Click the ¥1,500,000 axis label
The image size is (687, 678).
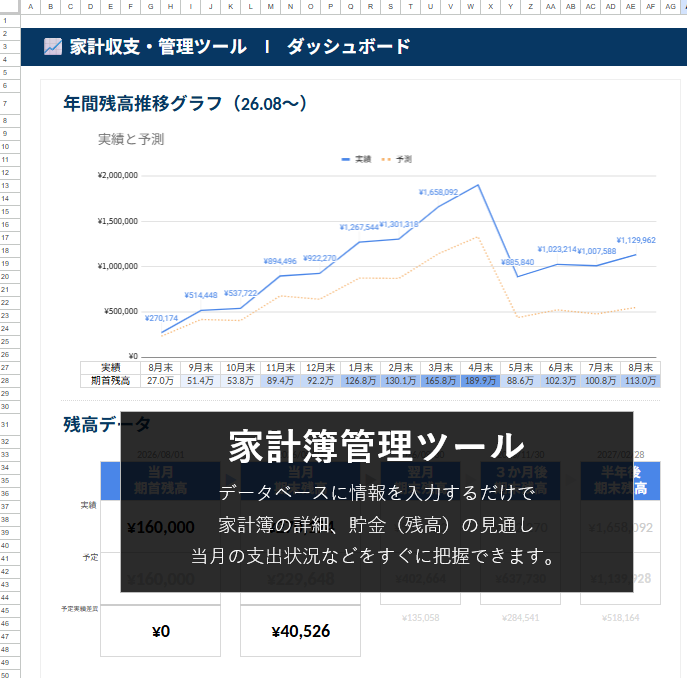(x=117, y=221)
